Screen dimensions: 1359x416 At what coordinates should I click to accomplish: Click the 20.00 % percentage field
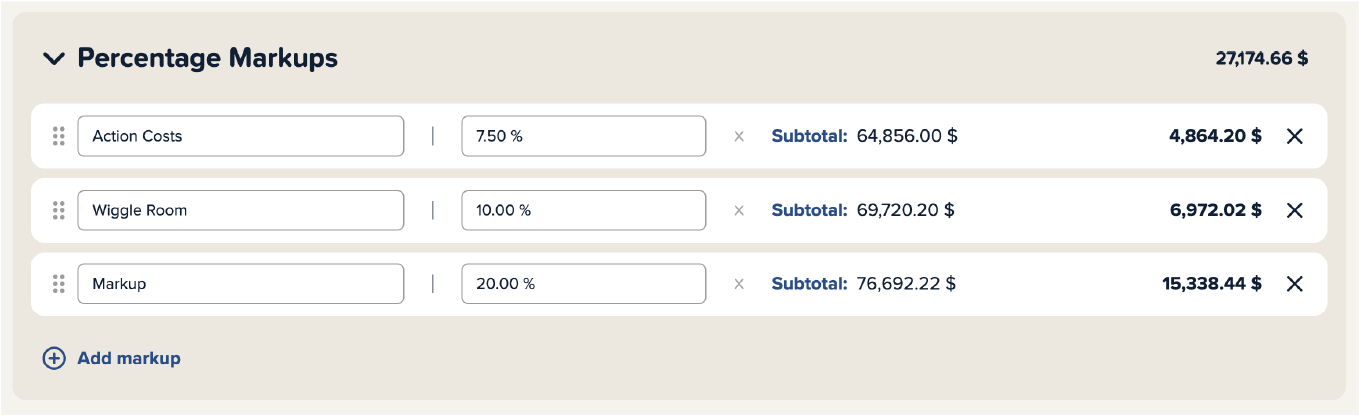click(583, 284)
